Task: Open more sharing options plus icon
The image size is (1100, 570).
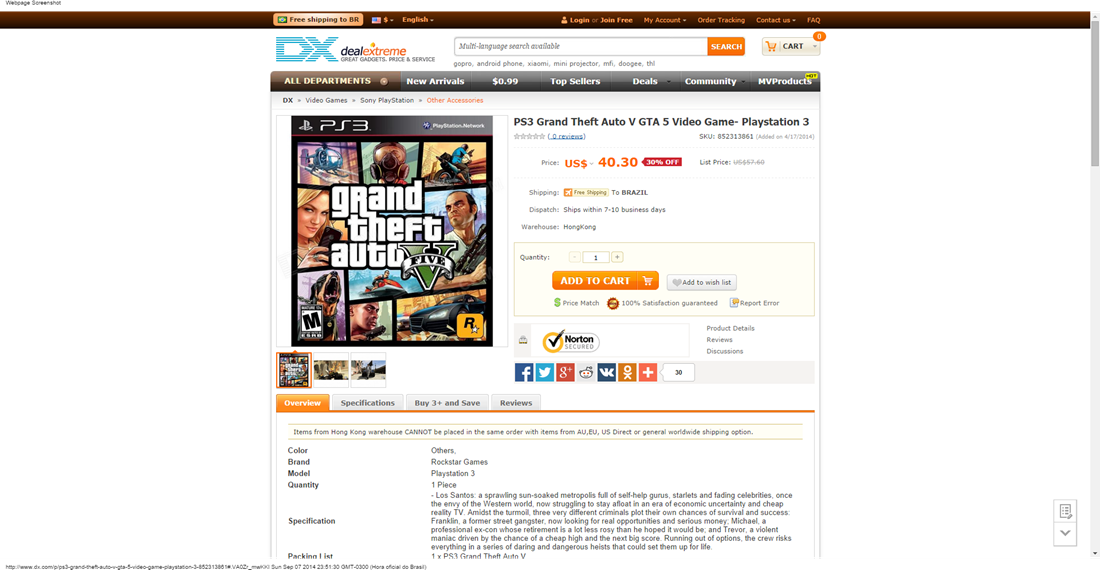Action: click(x=648, y=372)
